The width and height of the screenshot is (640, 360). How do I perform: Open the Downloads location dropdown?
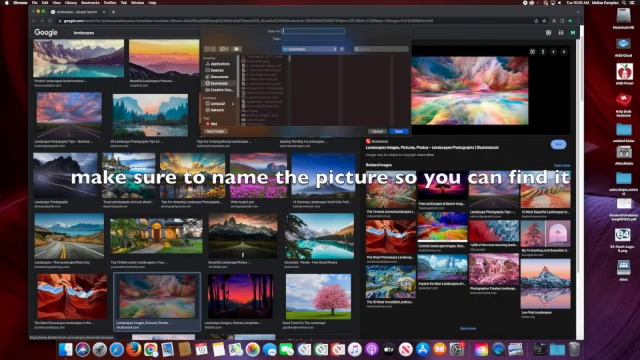(309, 49)
